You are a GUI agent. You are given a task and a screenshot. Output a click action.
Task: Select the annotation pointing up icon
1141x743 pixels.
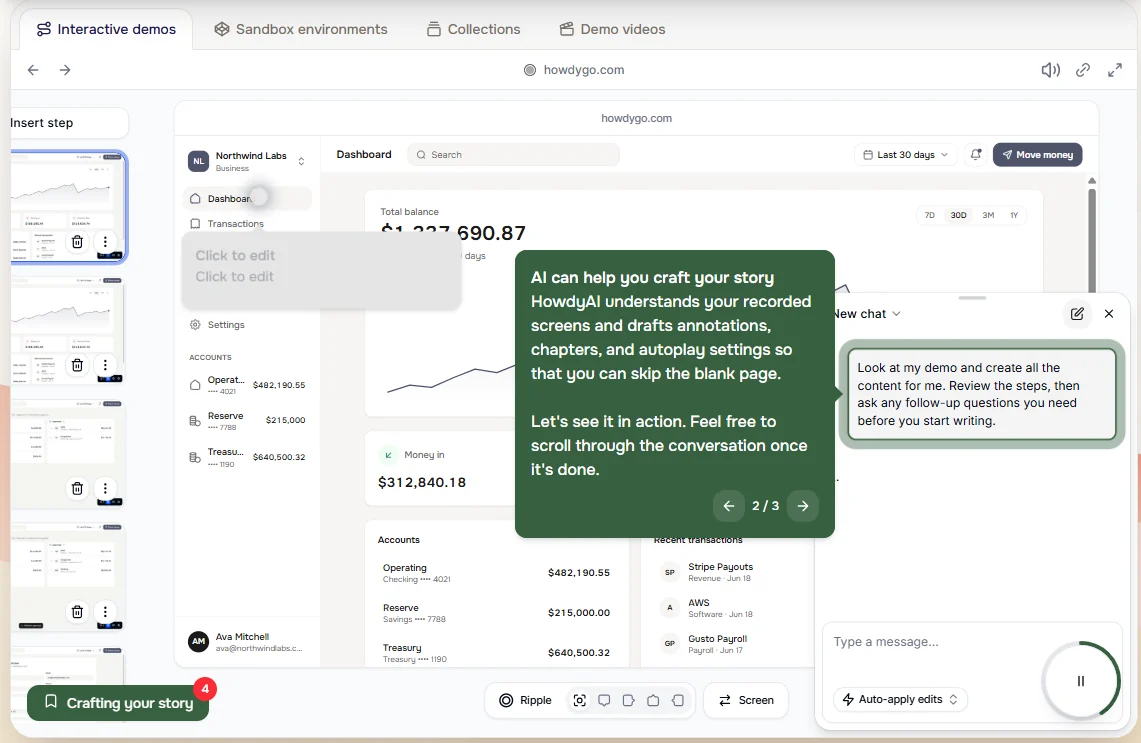653,700
